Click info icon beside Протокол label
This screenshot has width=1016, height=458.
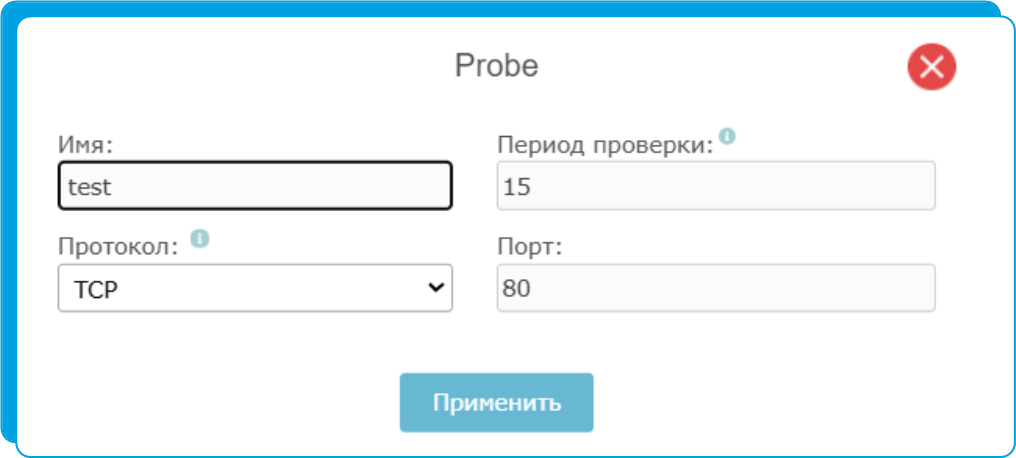coord(200,239)
